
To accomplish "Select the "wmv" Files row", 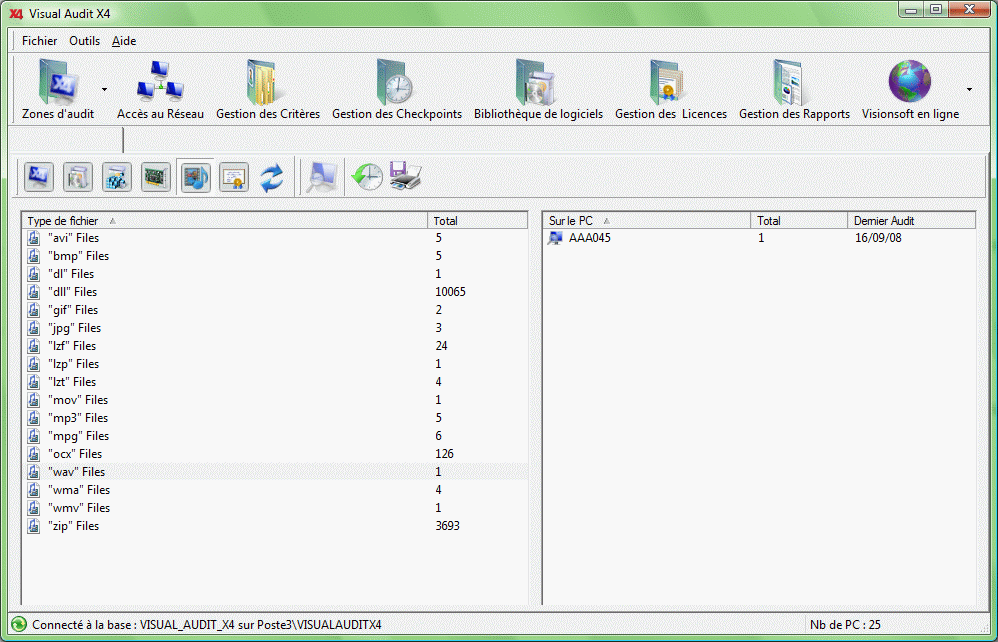I will (275, 508).
